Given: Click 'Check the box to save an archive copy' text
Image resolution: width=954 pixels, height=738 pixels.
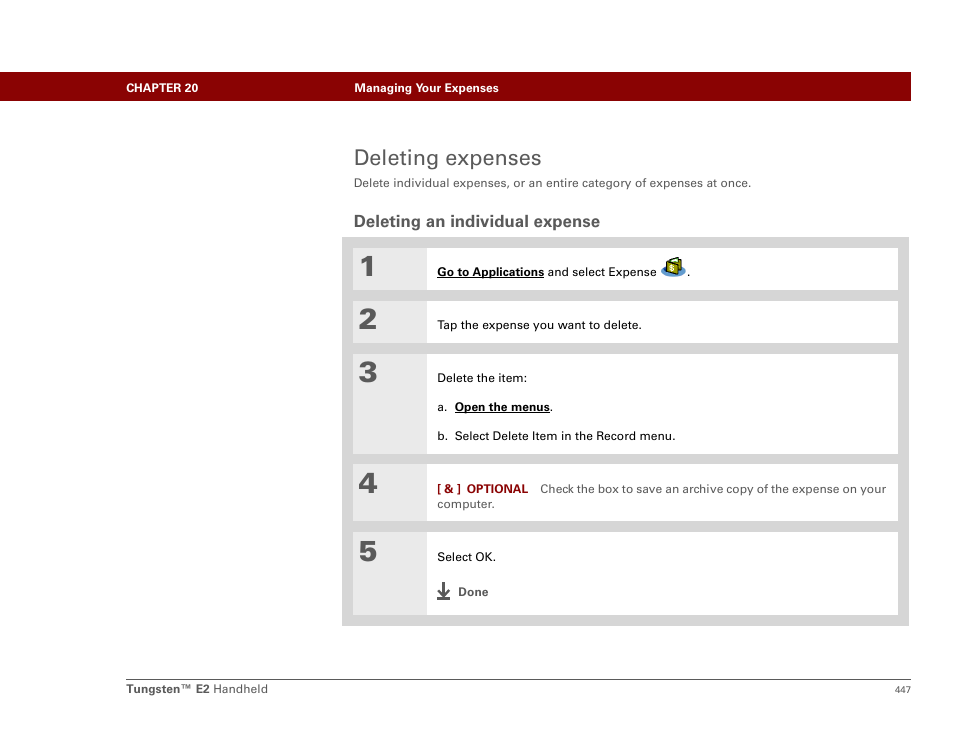Looking at the screenshot, I should pyautogui.click(x=661, y=496).
